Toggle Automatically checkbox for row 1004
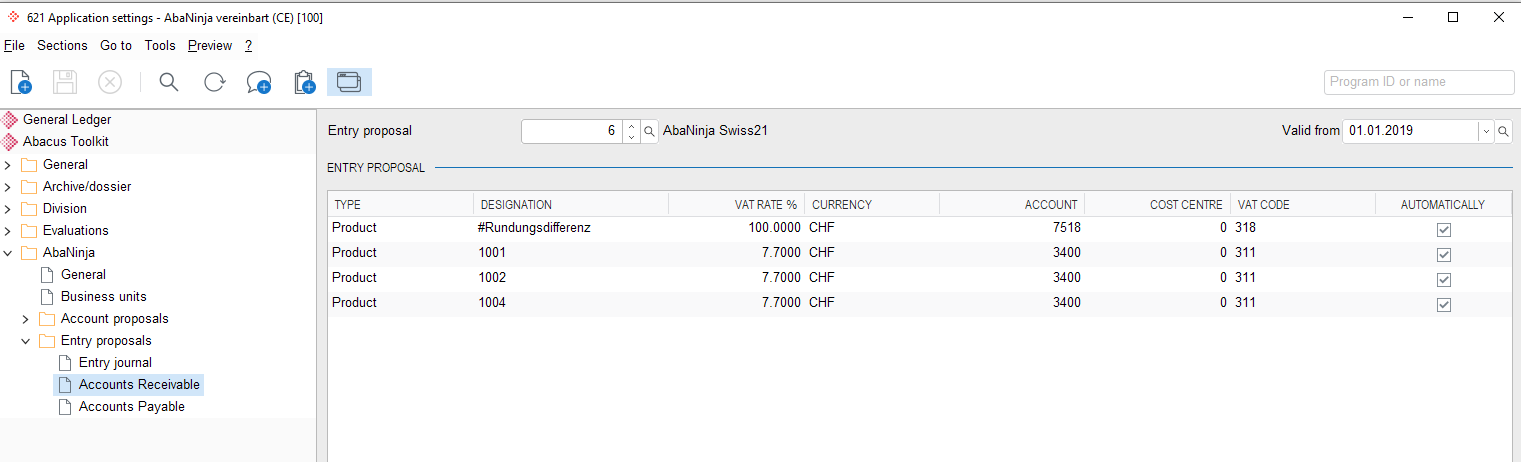Viewport: 1521px width, 462px height. pyautogui.click(x=1443, y=304)
